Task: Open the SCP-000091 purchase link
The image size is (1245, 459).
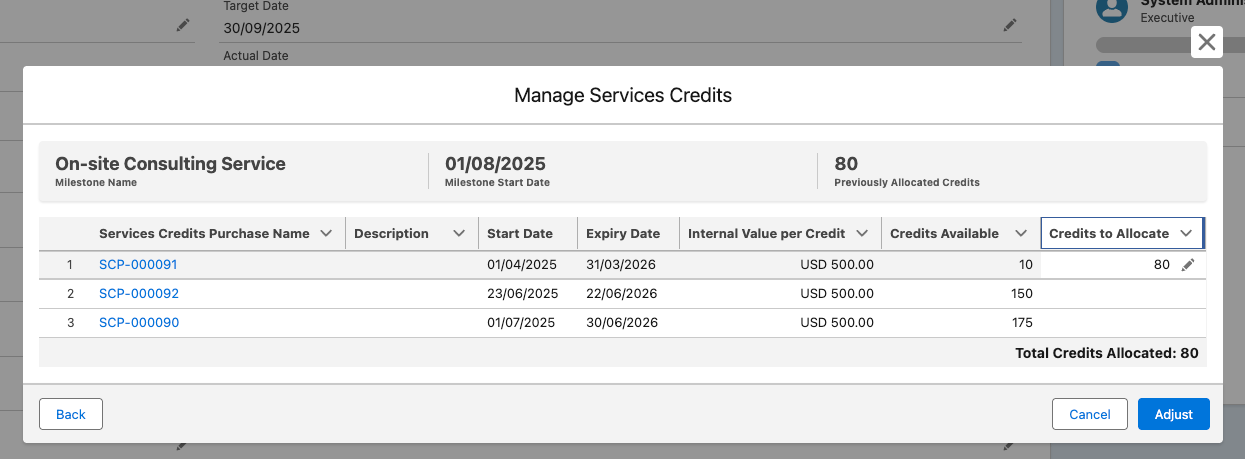Action: 138,265
